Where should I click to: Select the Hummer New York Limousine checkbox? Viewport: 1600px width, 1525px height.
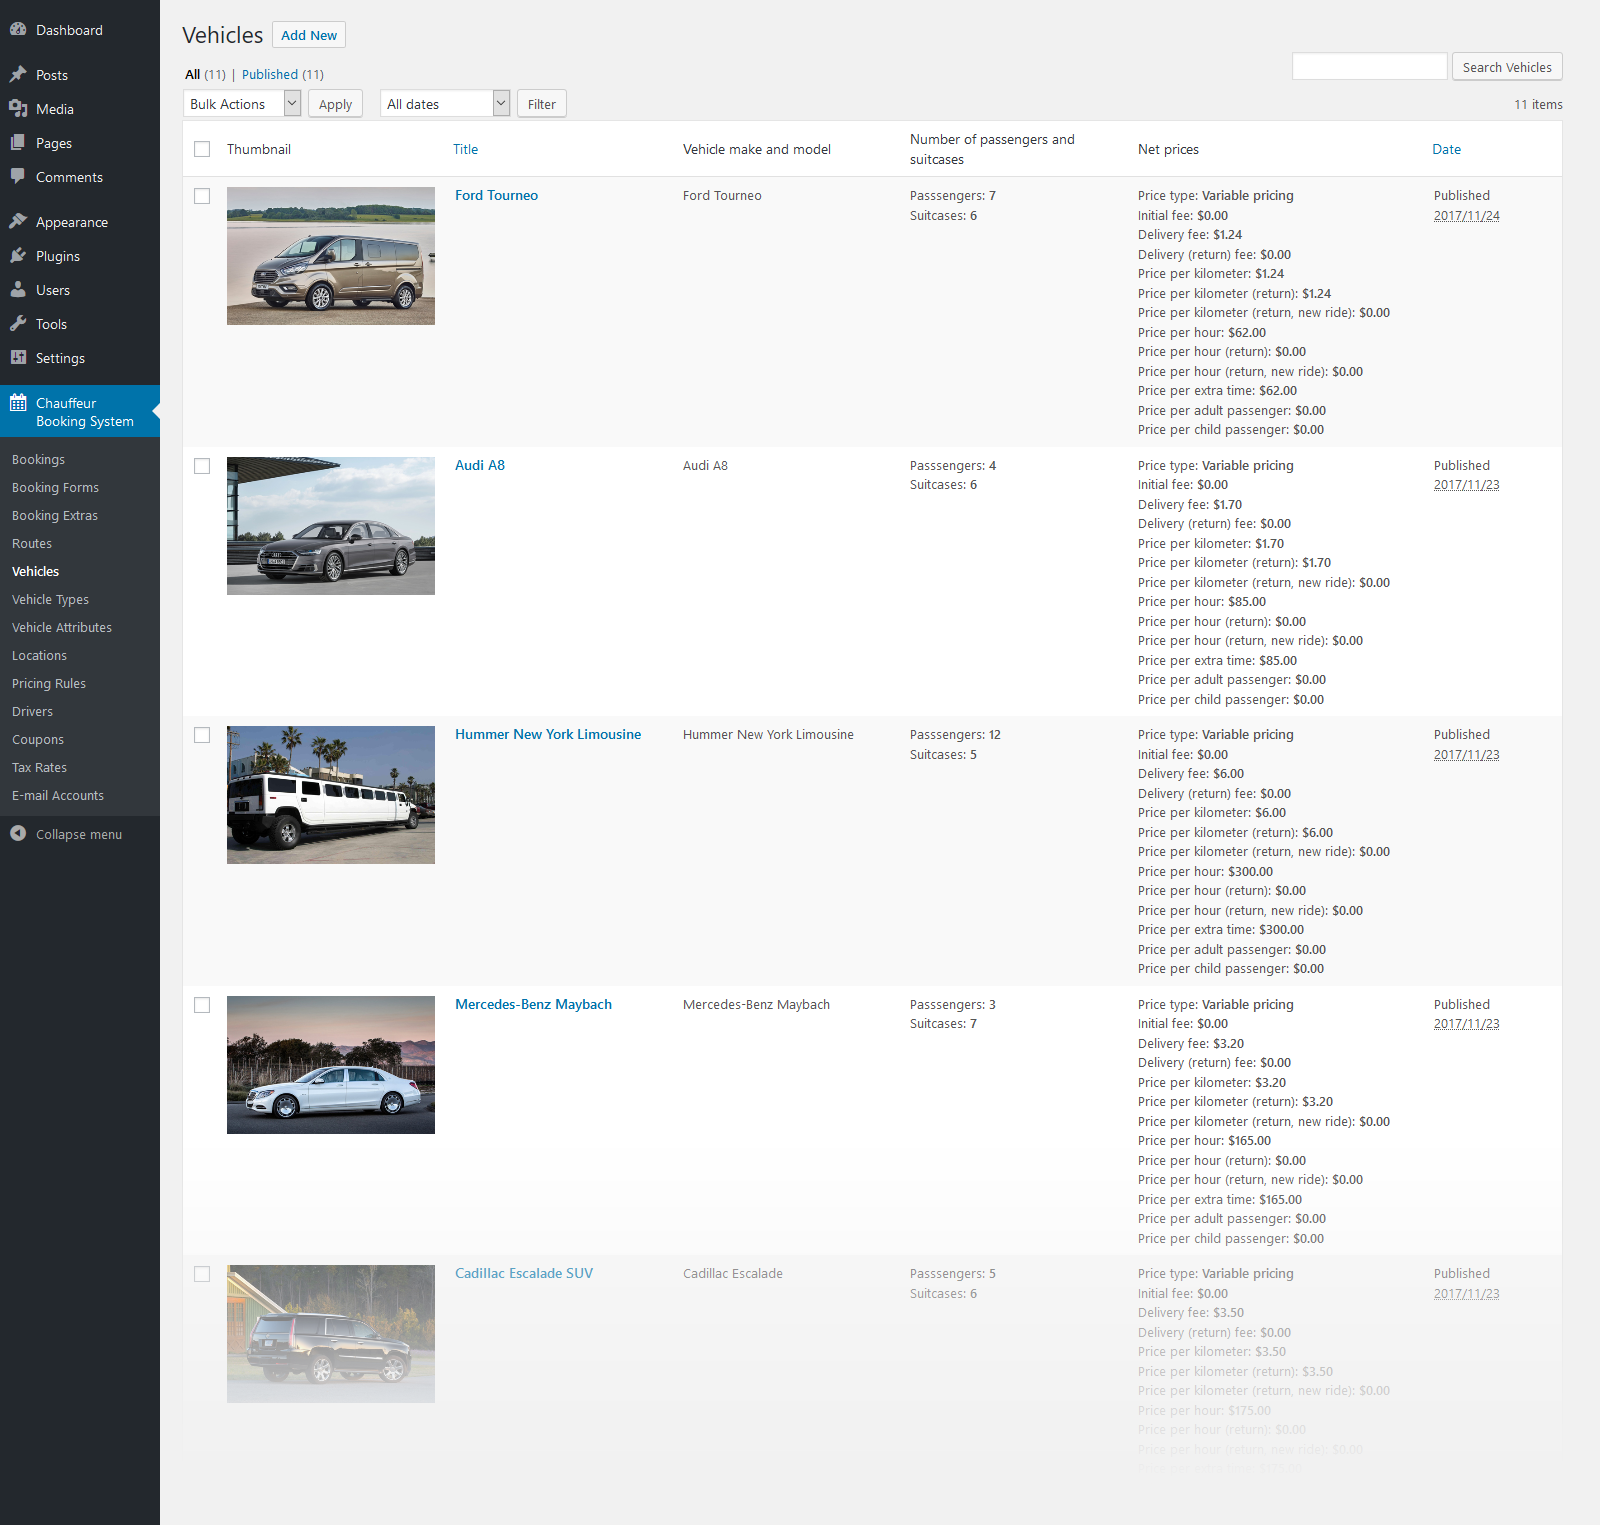[202, 735]
